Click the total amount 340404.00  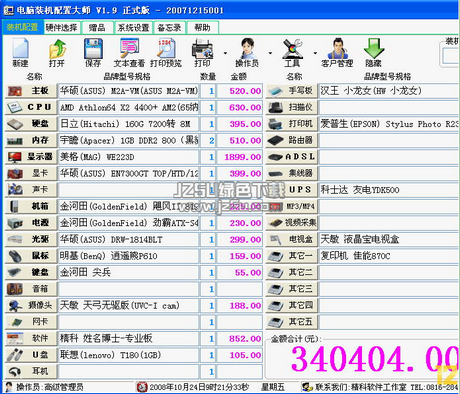(x=375, y=359)
